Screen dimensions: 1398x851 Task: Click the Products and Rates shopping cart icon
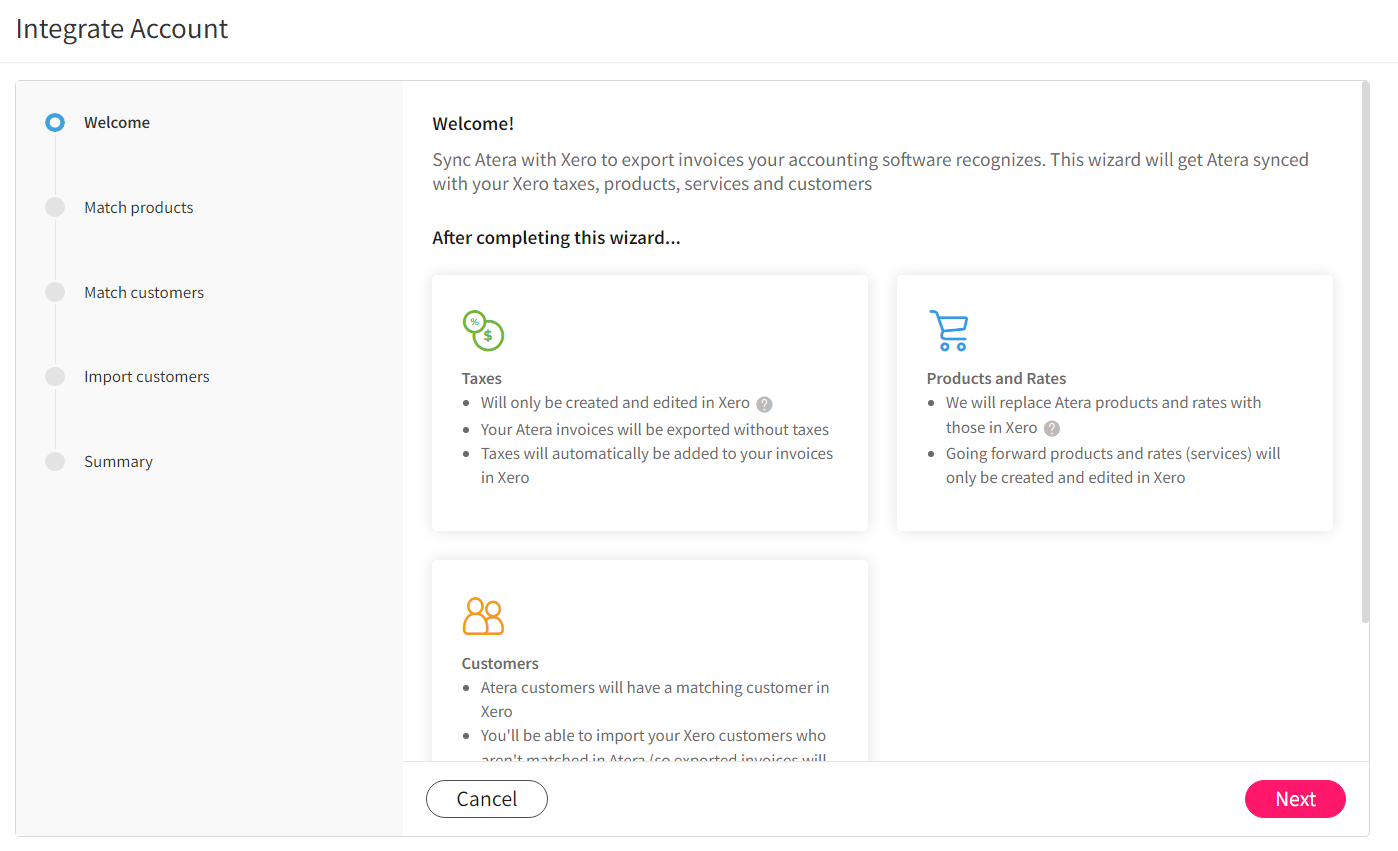948,330
